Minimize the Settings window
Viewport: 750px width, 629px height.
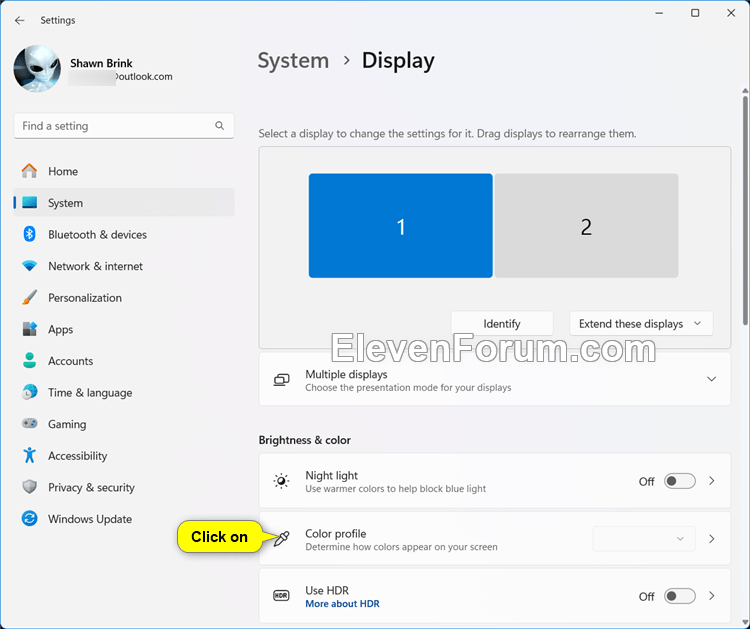659,13
